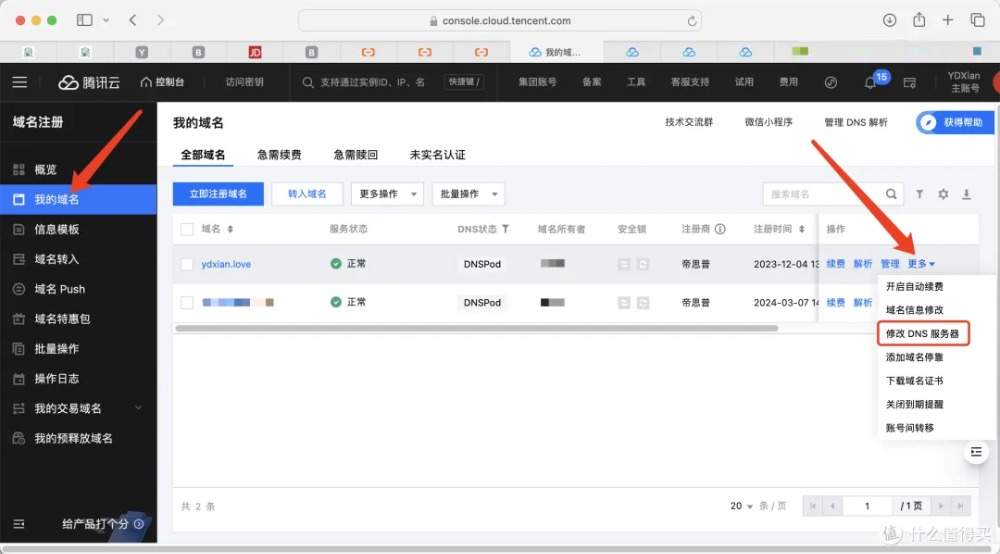Click the search magnifier in top bar
Screen dimensions: 1000x554
coord(308,82)
